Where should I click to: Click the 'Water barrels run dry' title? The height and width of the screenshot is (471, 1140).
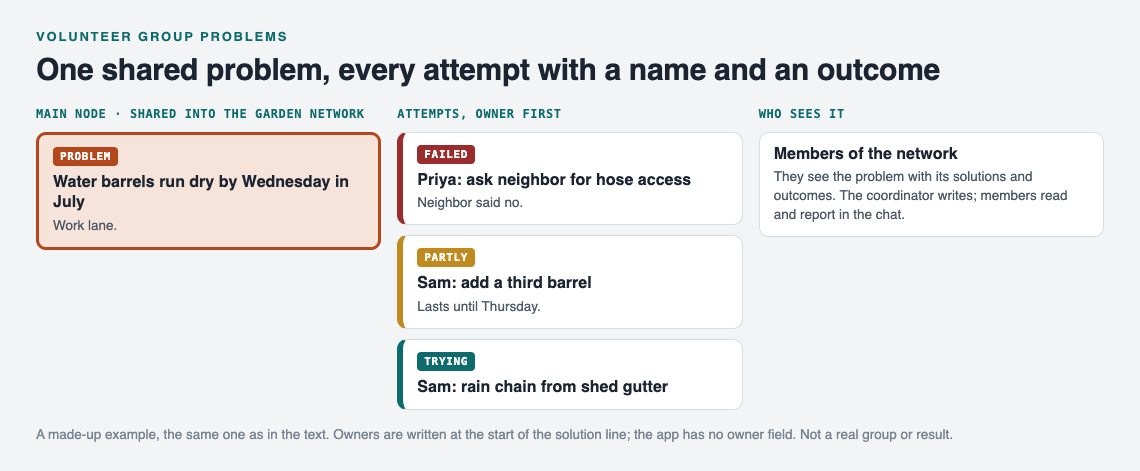(x=201, y=191)
